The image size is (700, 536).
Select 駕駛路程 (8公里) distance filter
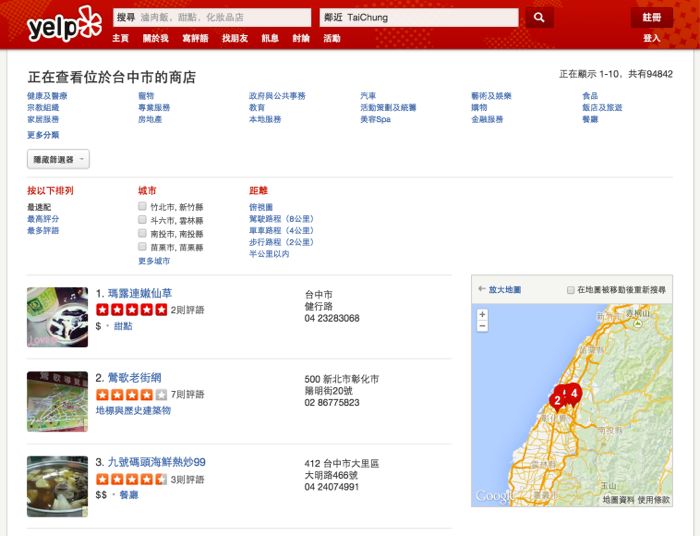(x=282, y=219)
